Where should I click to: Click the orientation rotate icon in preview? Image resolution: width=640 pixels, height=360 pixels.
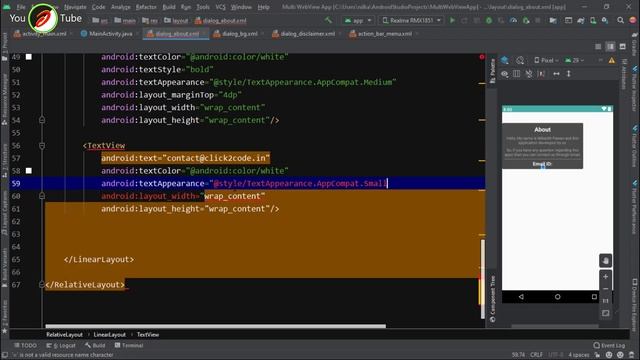pyautogui.click(x=520, y=60)
